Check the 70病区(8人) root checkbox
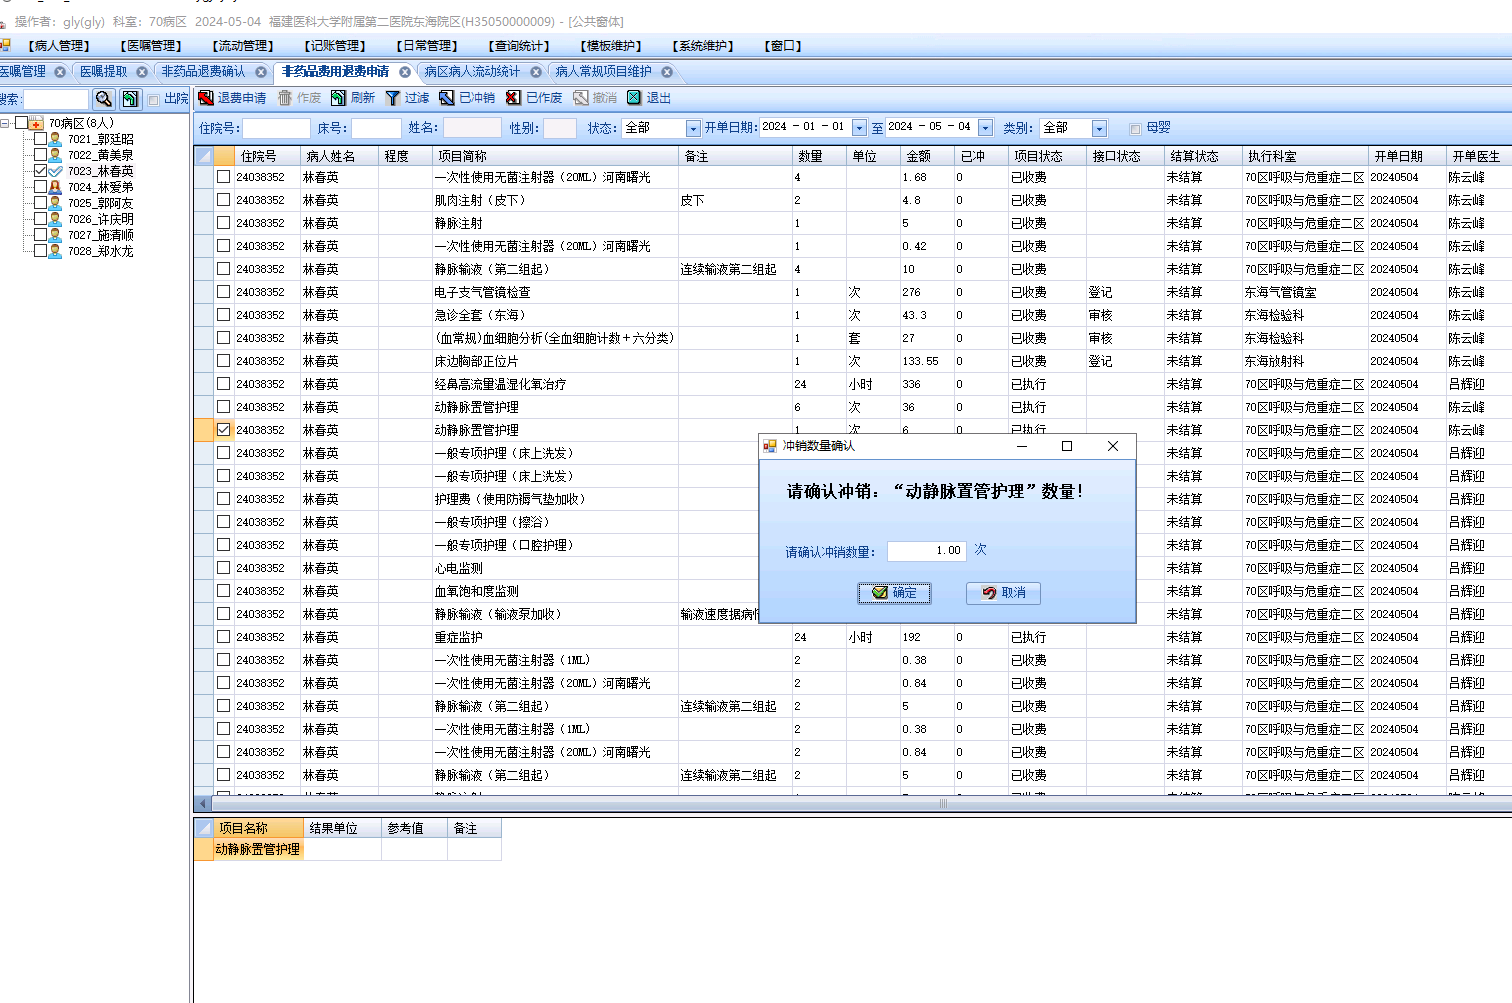 [x=21, y=123]
